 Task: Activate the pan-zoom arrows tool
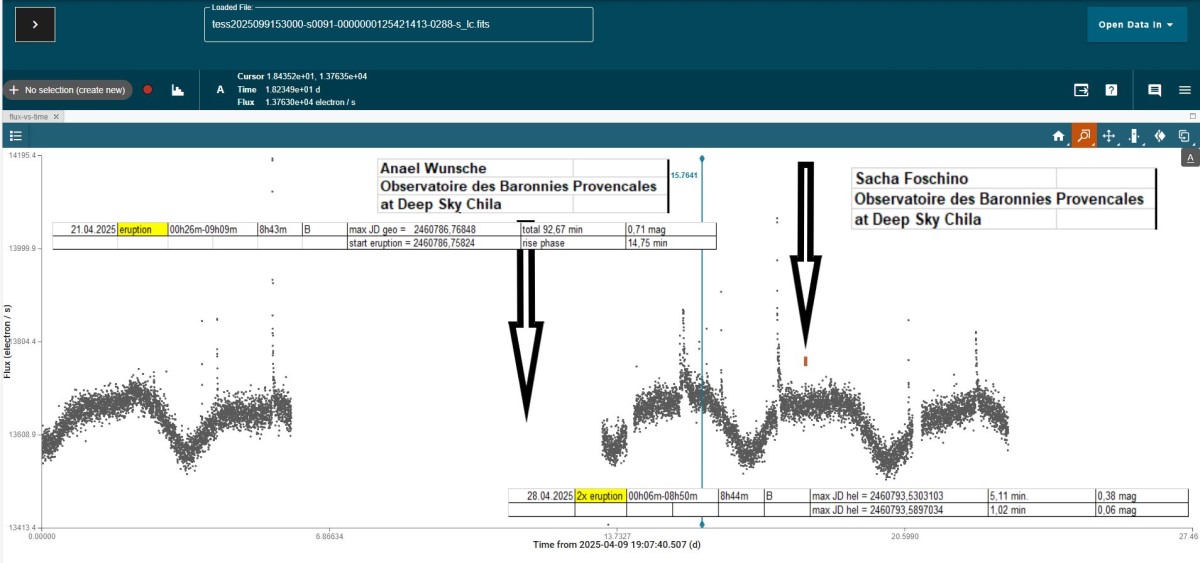click(1108, 136)
